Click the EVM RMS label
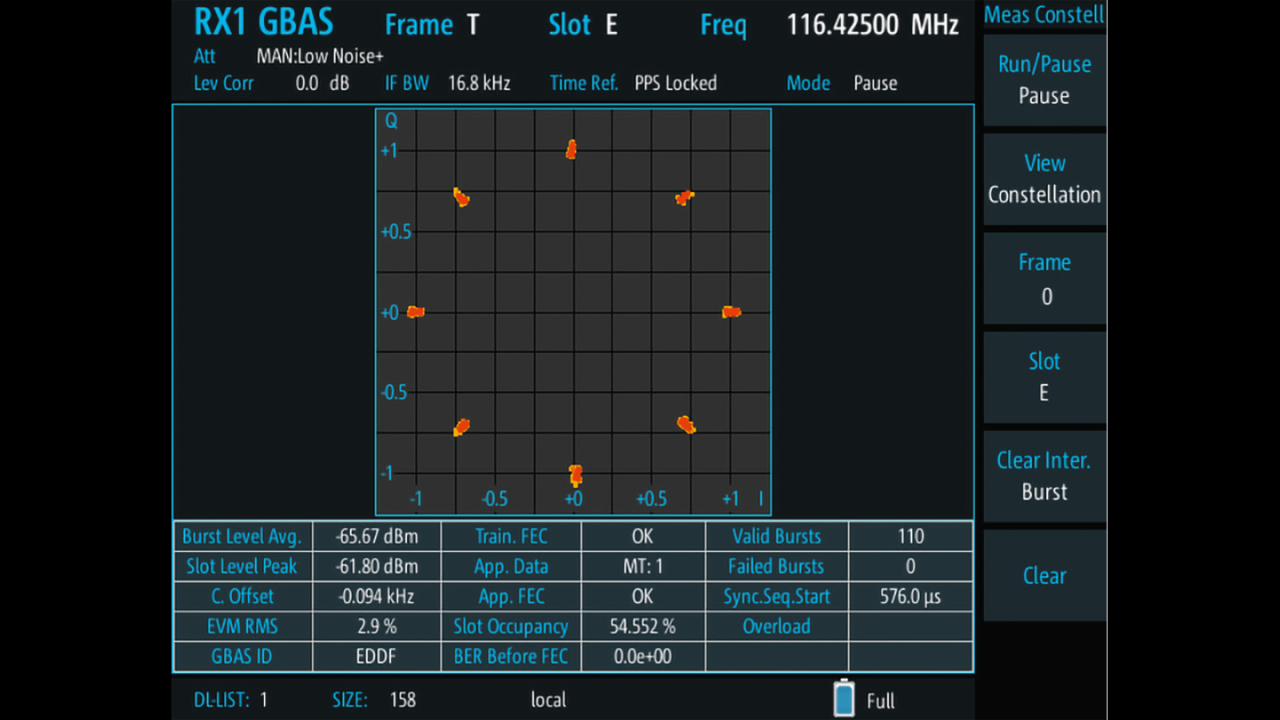 click(x=242, y=626)
